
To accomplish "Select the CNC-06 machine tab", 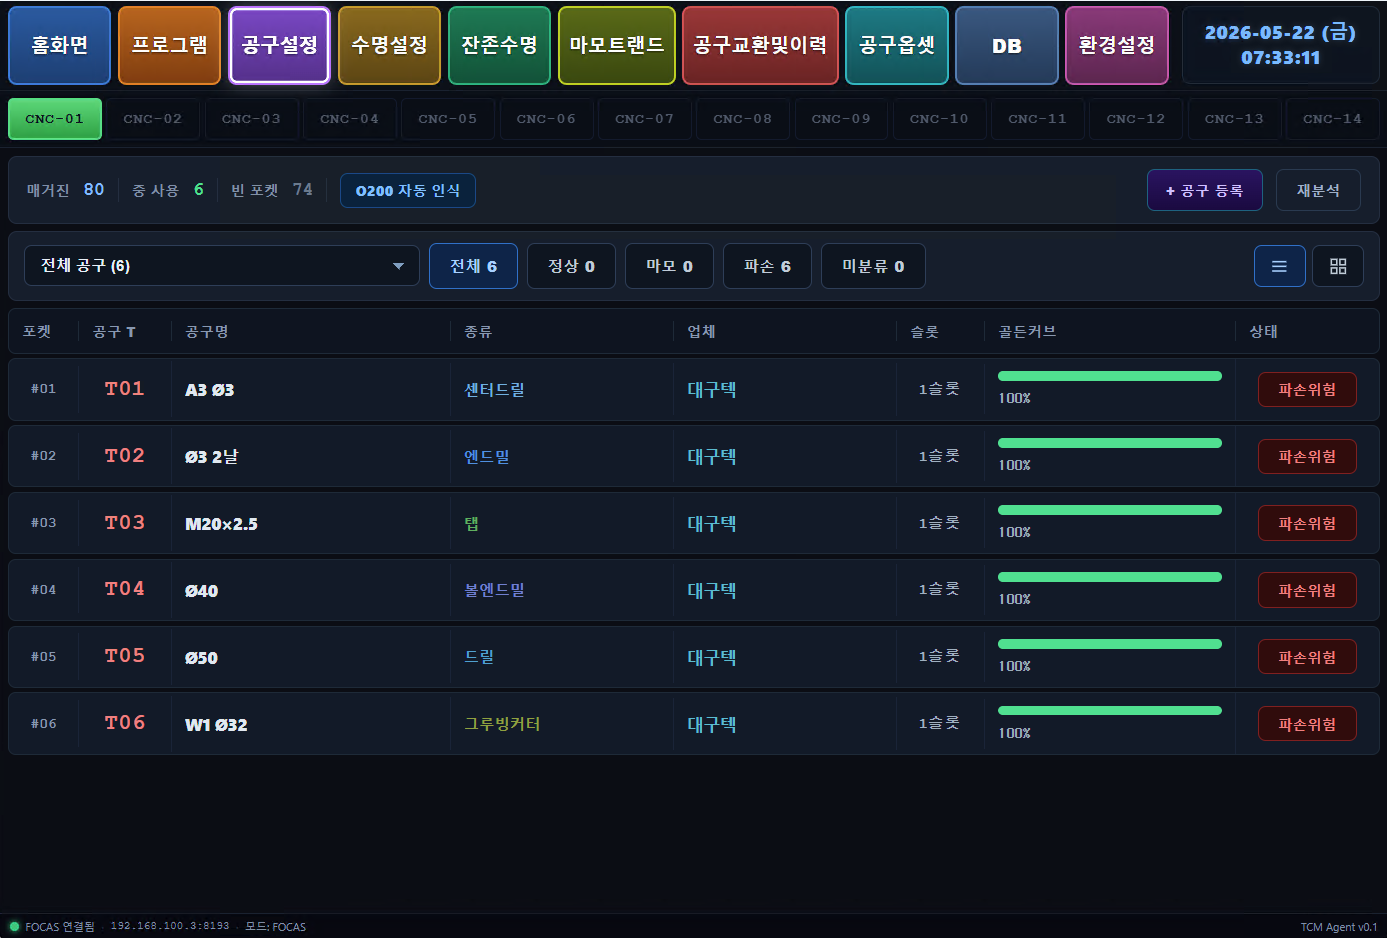I will [546, 119].
